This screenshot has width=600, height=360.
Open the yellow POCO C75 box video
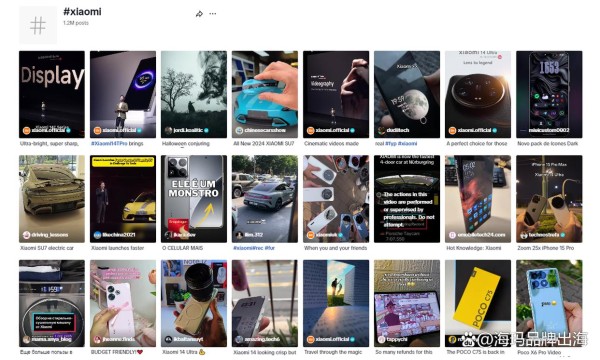(478, 303)
